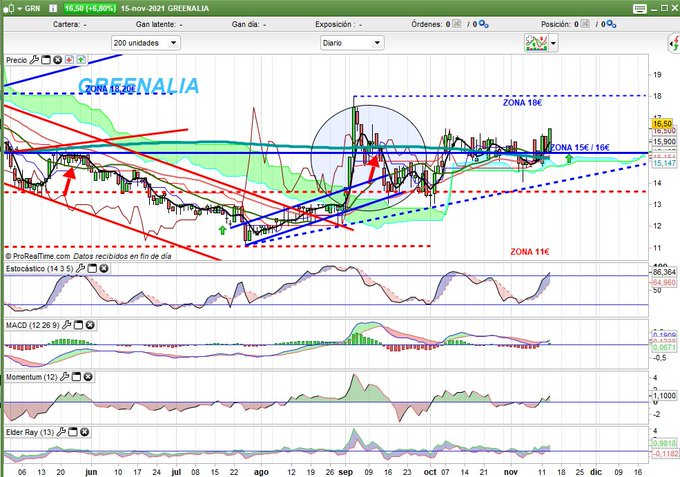Click the 16,50 (+6,80%) price badge

pos(90,8)
